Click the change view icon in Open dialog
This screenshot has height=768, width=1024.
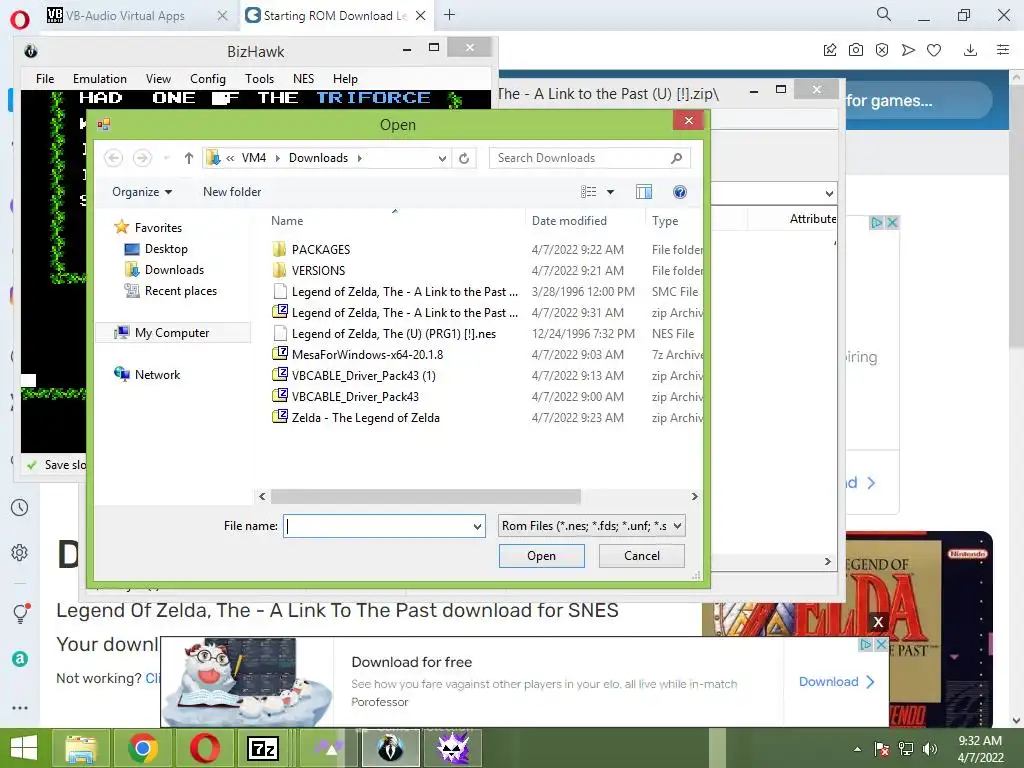click(588, 192)
